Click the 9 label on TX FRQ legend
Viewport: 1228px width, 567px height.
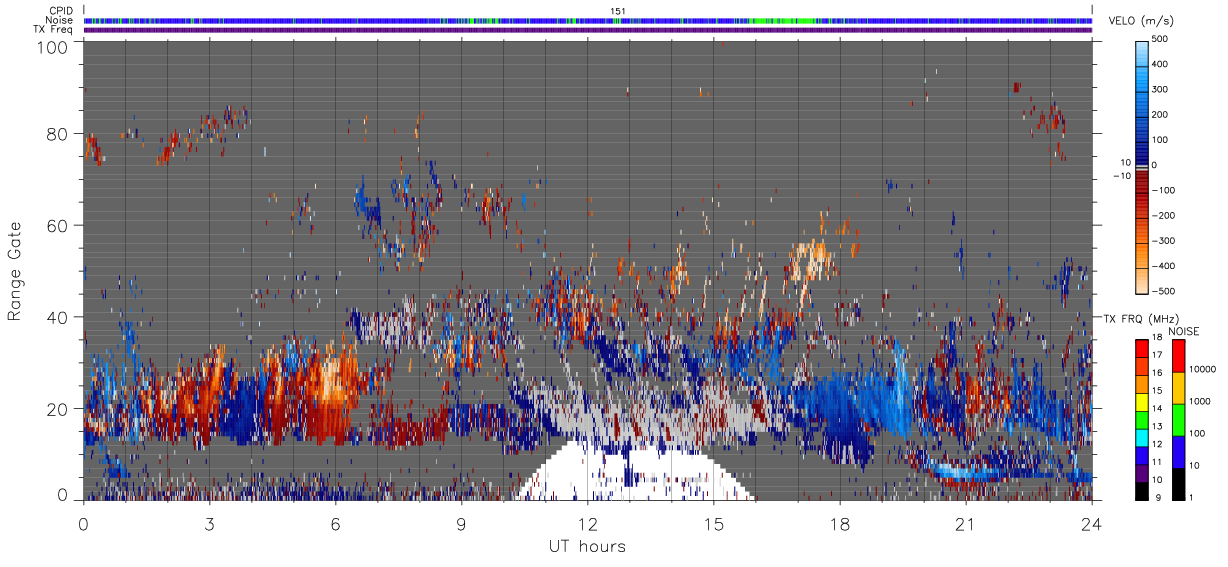point(1158,500)
